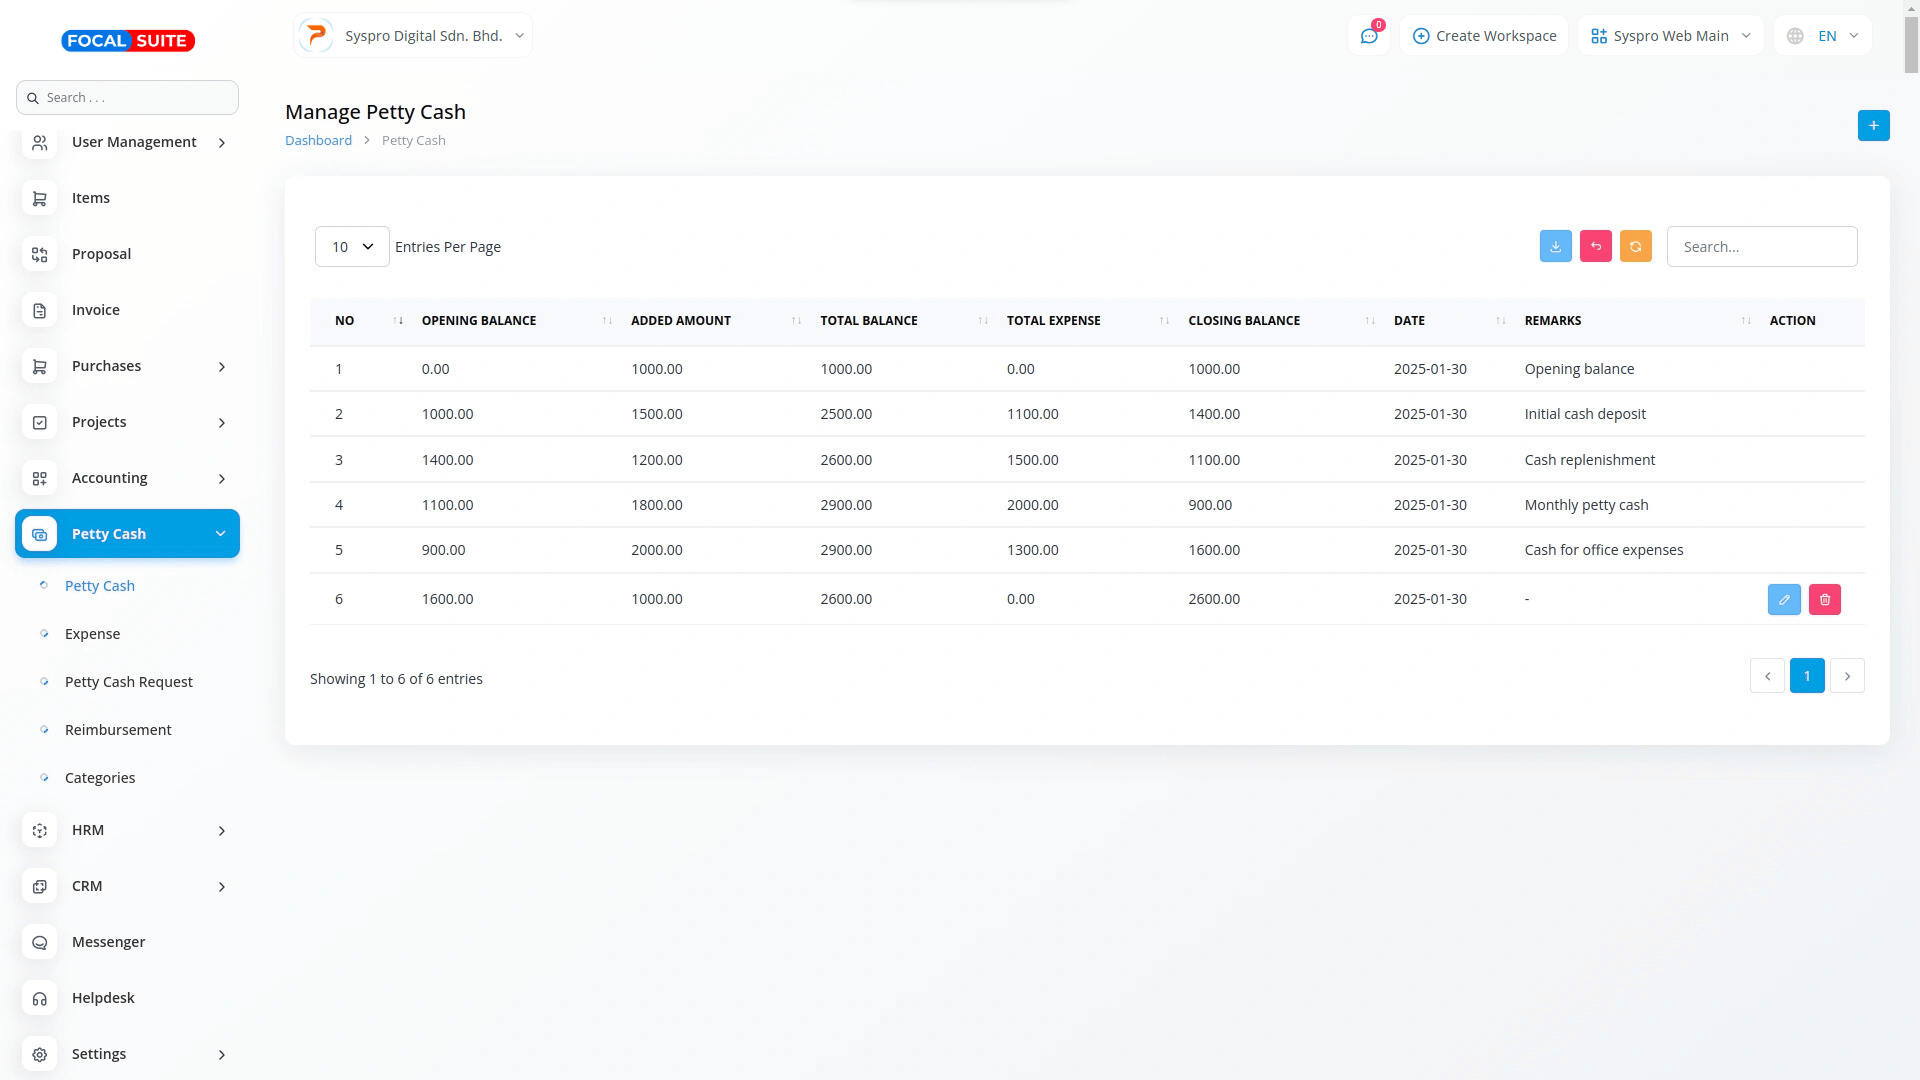The width and height of the screenshot is (1920, 1080).
Task: Sort table by Closing Balance column
Action: pos(1244,320)
